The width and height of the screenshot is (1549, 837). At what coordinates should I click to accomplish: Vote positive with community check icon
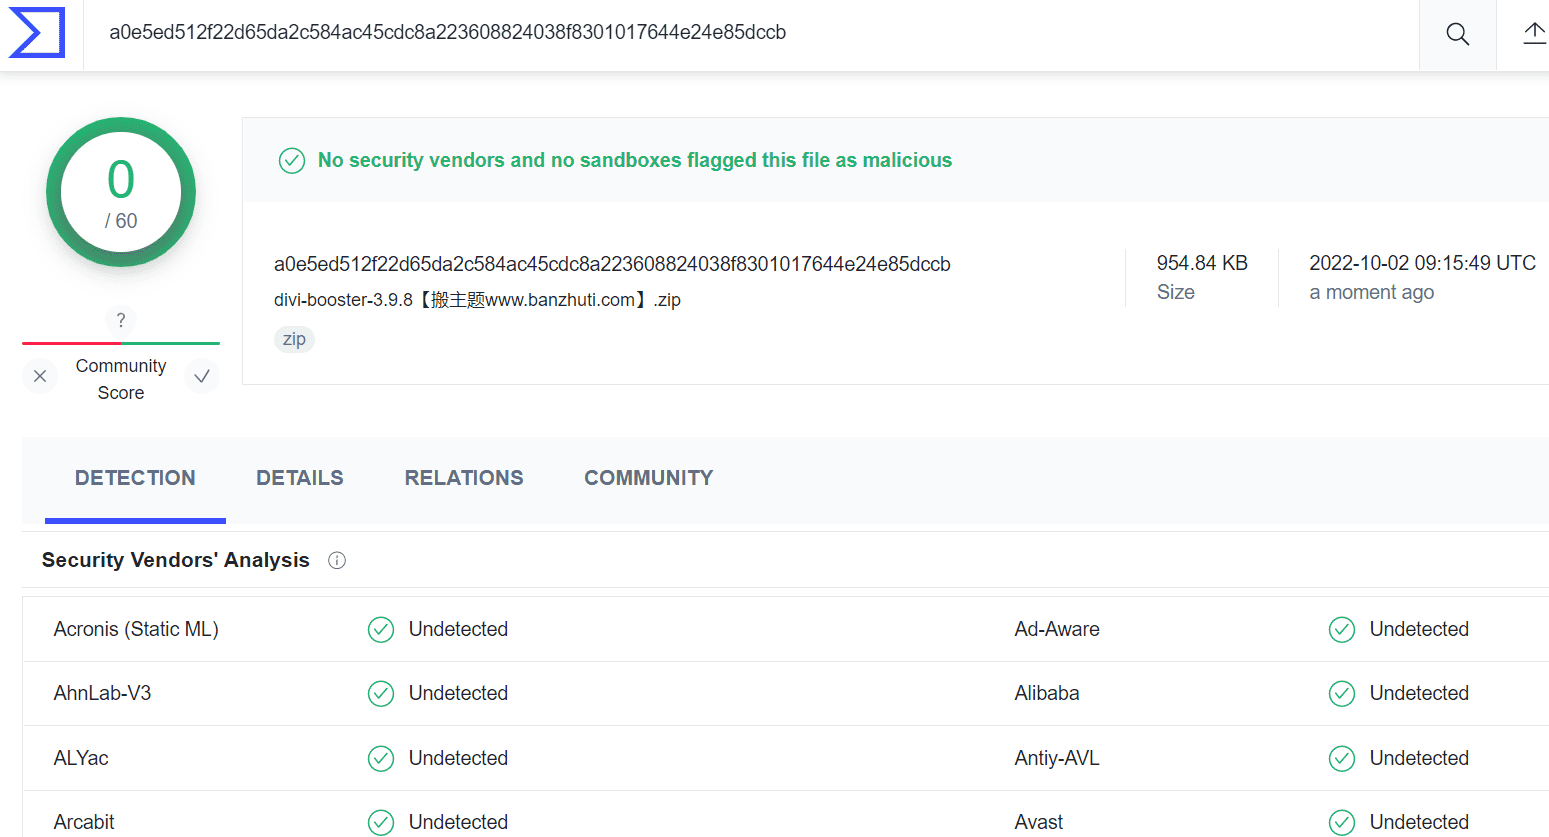pyautogui.click(x=202, y=376)
